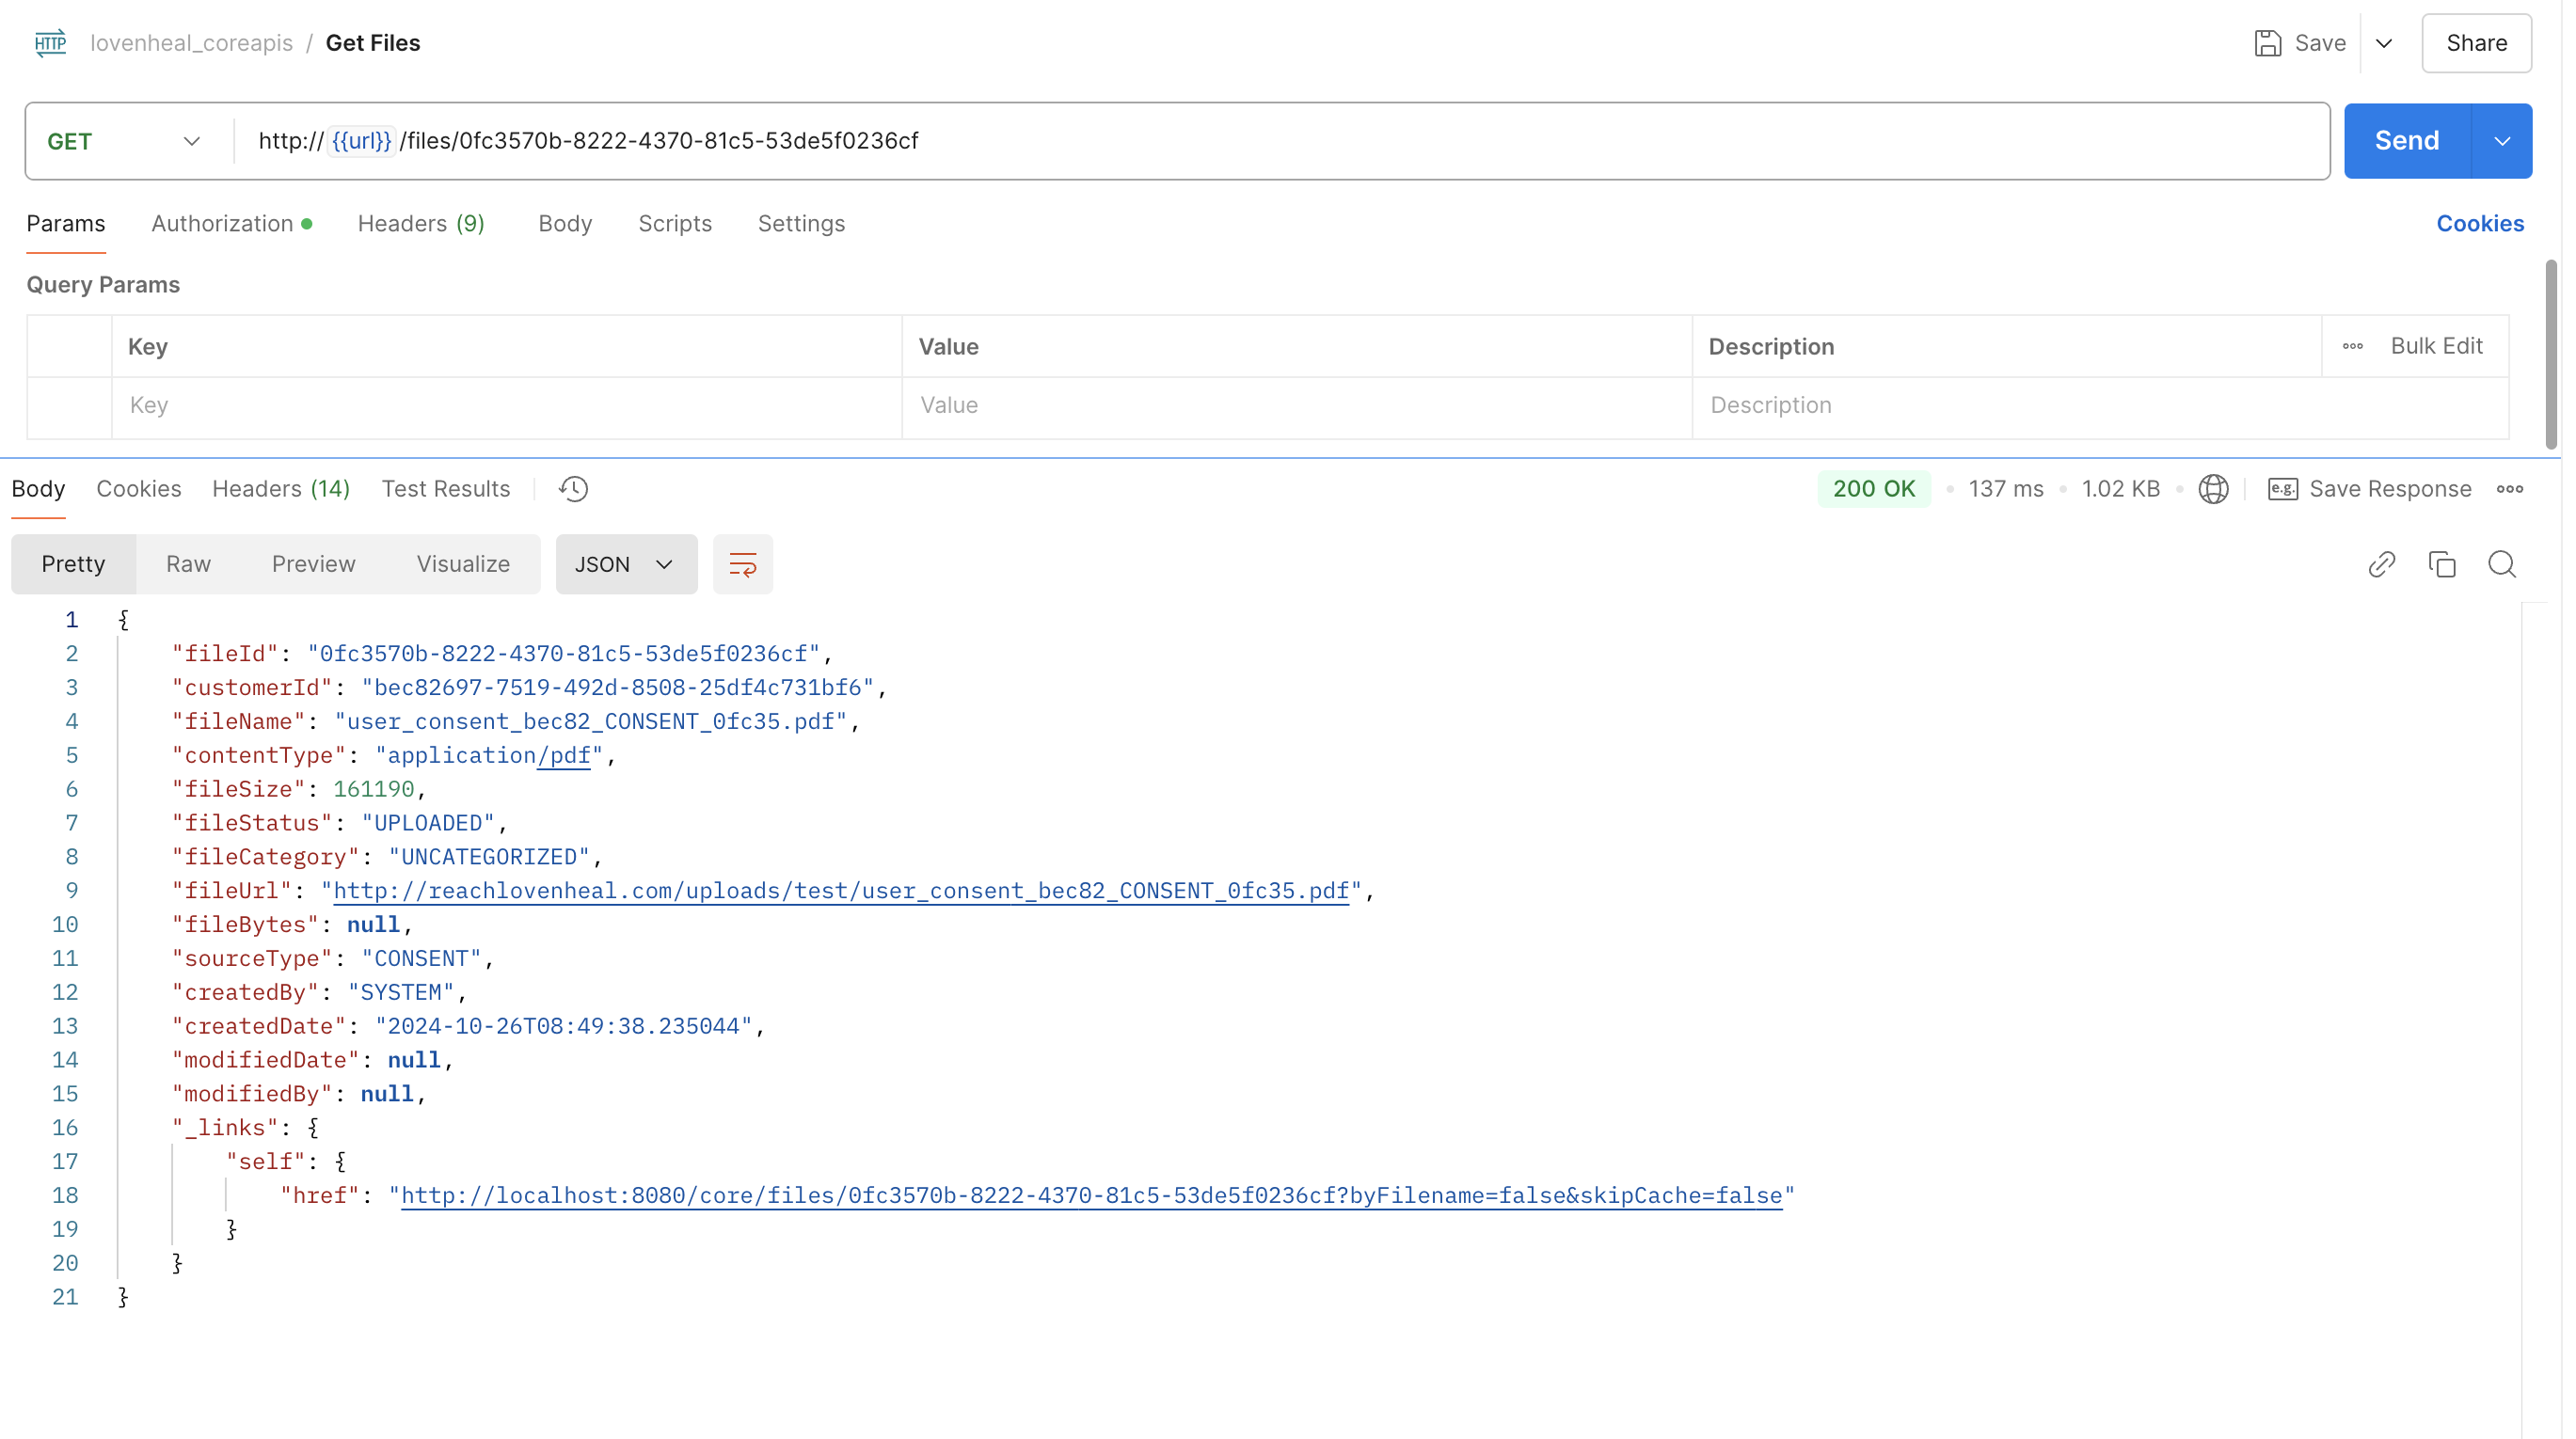Click the fileName value user_consent pdf
2576x1439 pixels.
click(x=591, y=722)
